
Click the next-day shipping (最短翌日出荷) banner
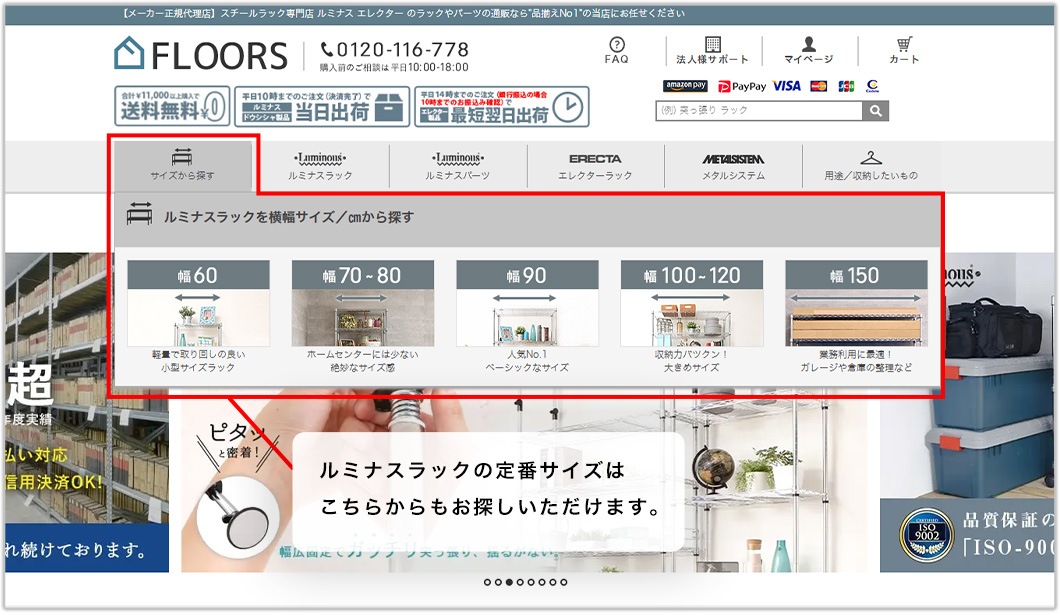502,106
